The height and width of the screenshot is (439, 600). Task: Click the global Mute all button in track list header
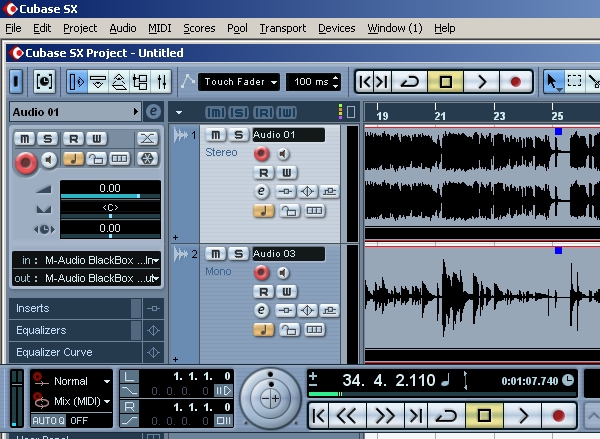(x=215, y=113)
